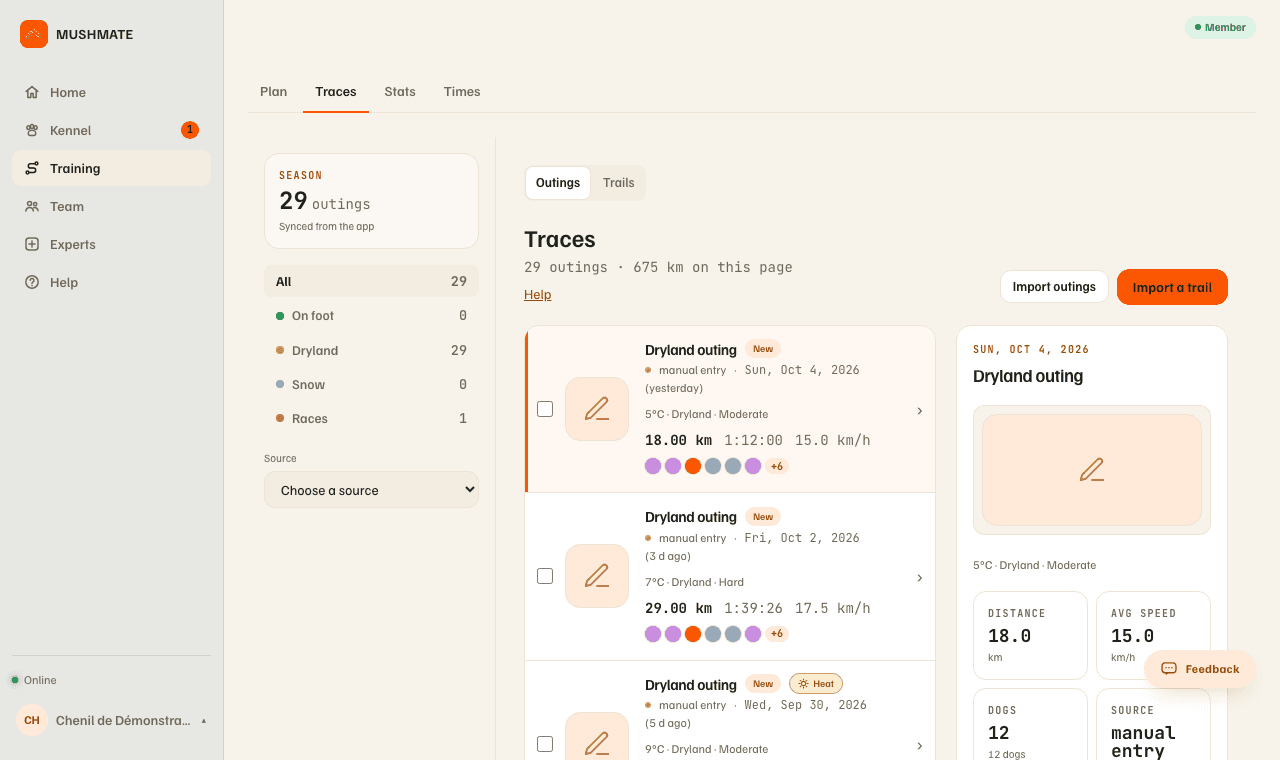Filter outings by Races
Viewport: 1280px width, 760px height.
point(371,418)
